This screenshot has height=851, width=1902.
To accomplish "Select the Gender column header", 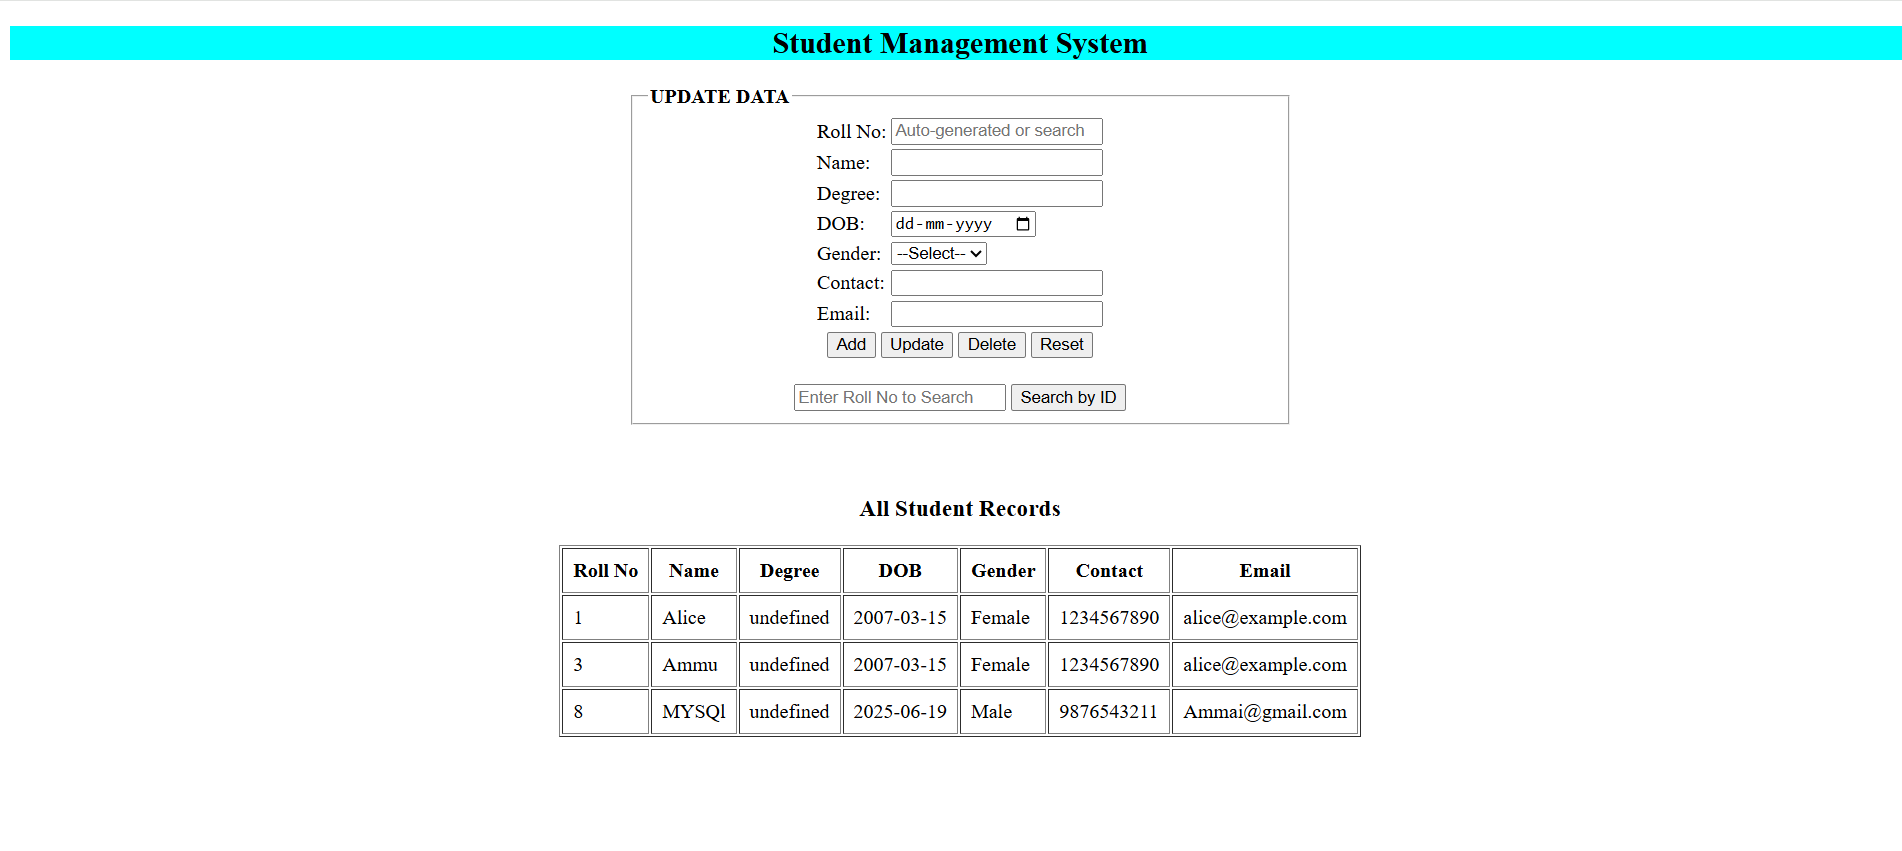I will (1003, 571).
